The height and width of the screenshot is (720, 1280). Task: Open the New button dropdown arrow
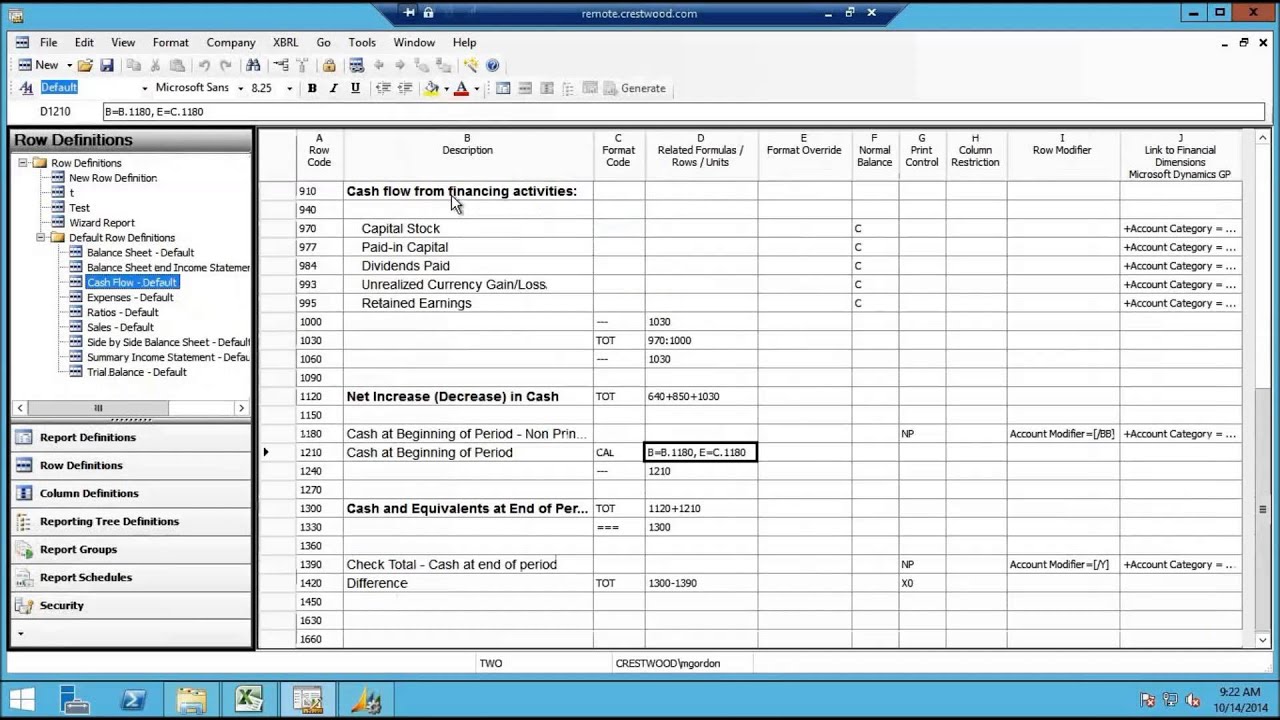pyautogui.click(x=69, y=65)
